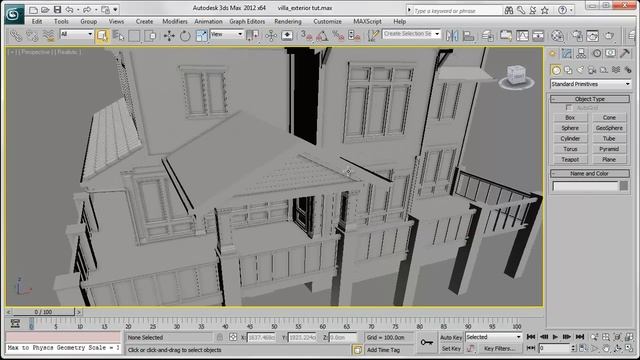Toggle the 3D Snaps button
Viewport: 640px width, 360px height.
pos(306,36)
